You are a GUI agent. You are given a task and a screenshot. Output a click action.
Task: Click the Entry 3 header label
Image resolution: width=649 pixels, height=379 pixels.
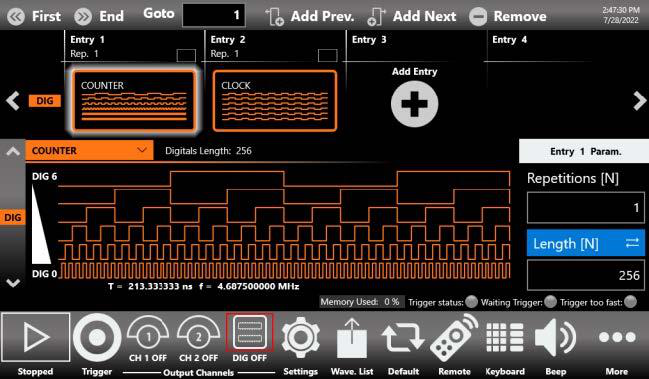[x=369, y=40]
